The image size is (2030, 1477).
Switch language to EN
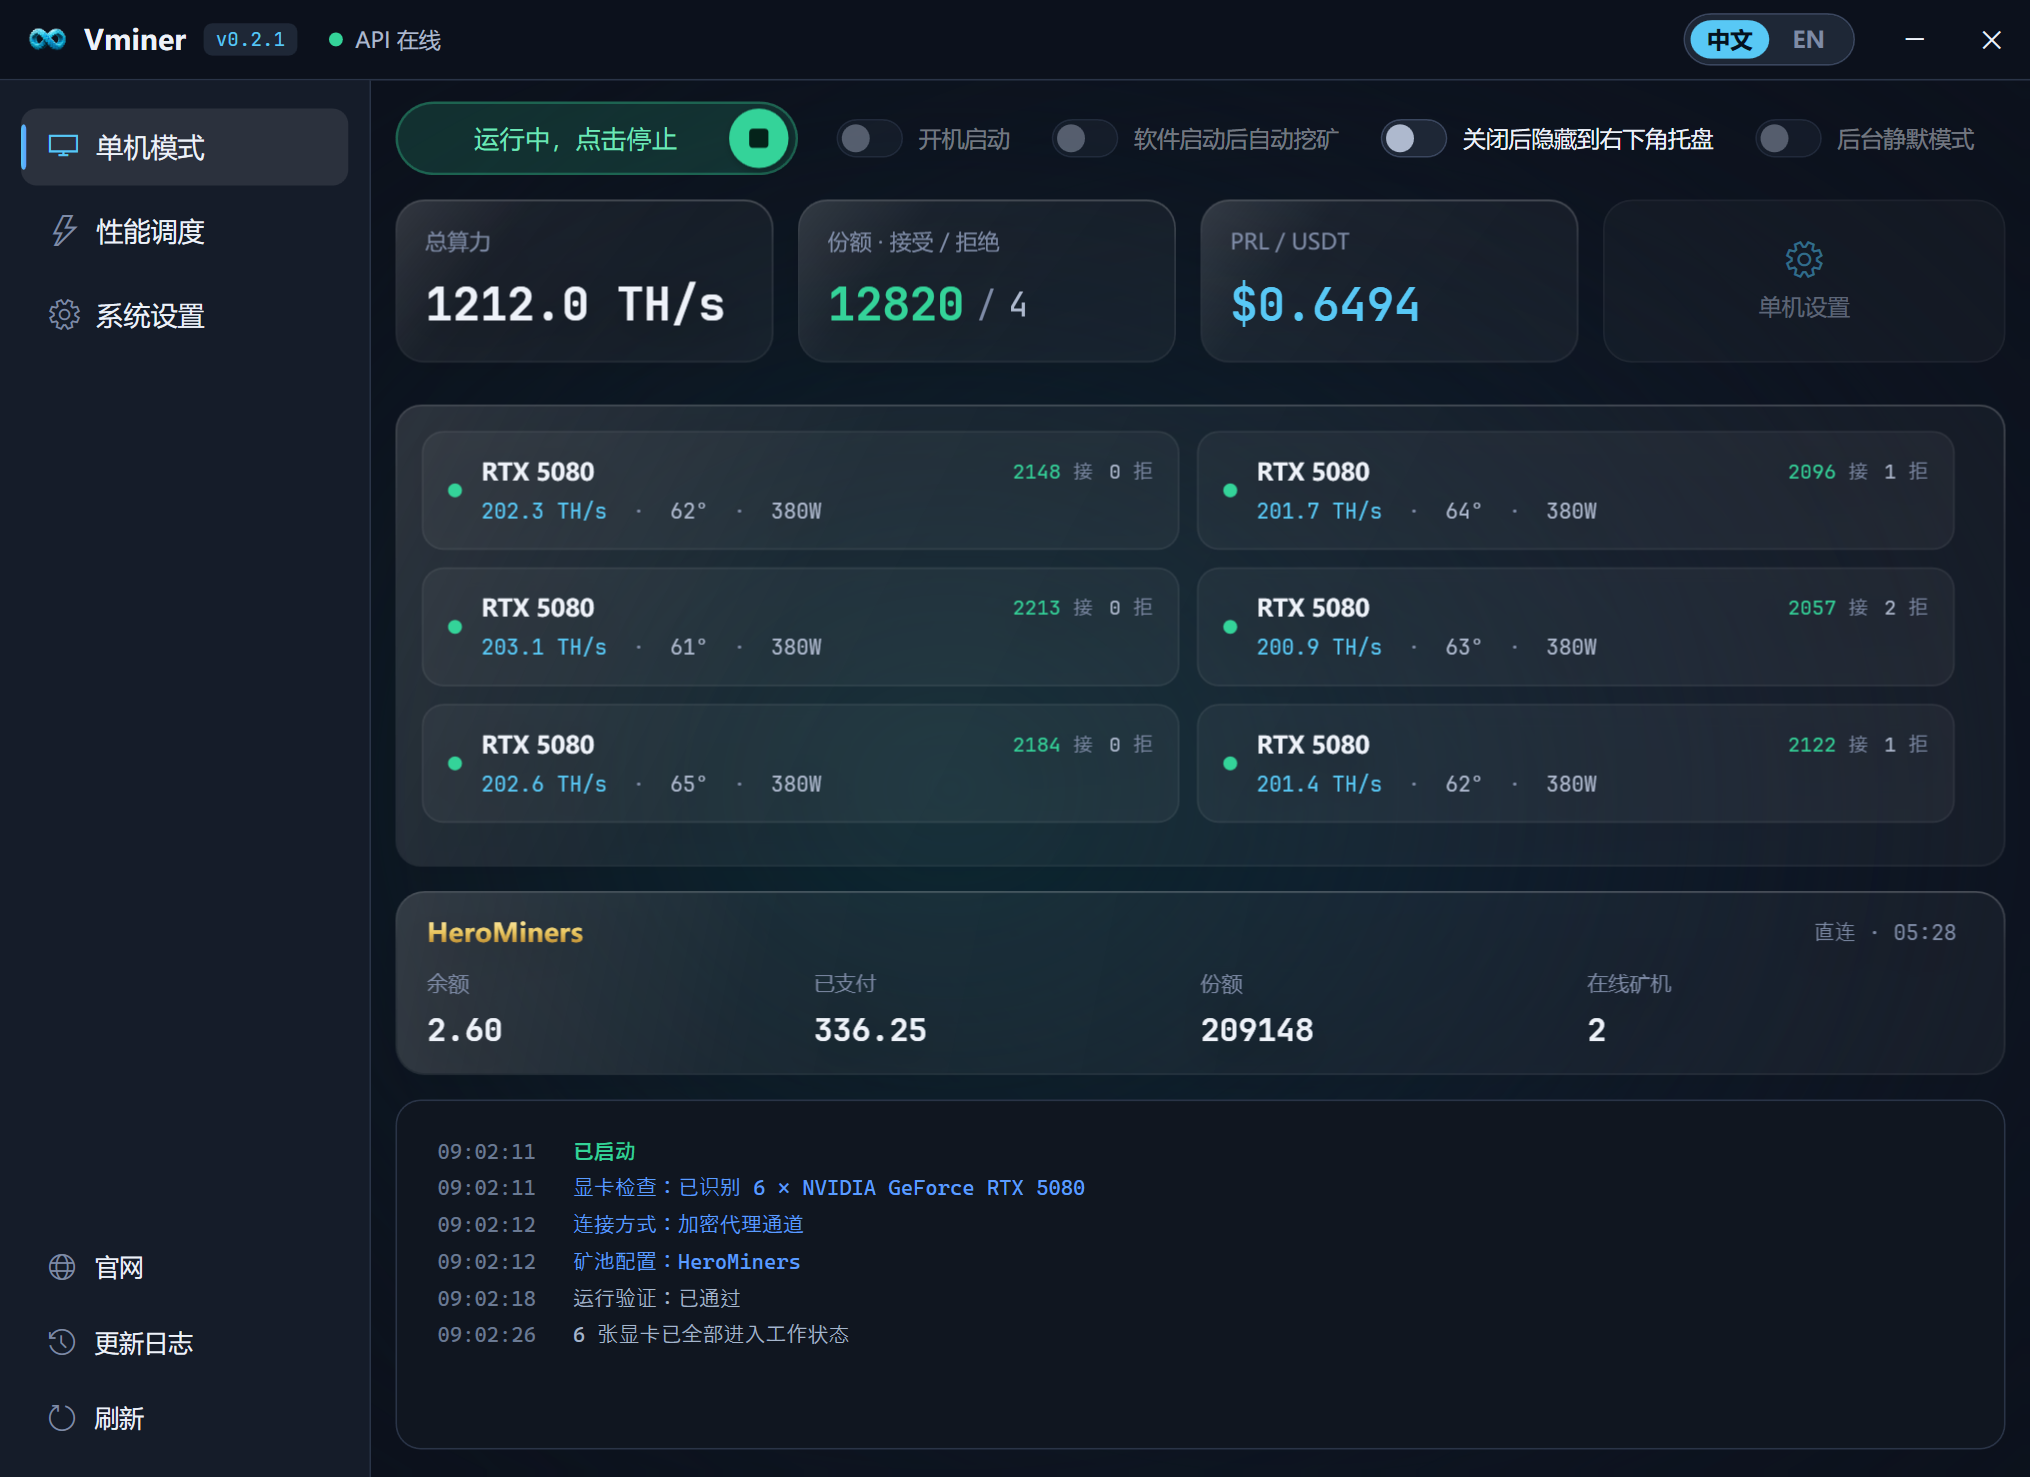1808,40
